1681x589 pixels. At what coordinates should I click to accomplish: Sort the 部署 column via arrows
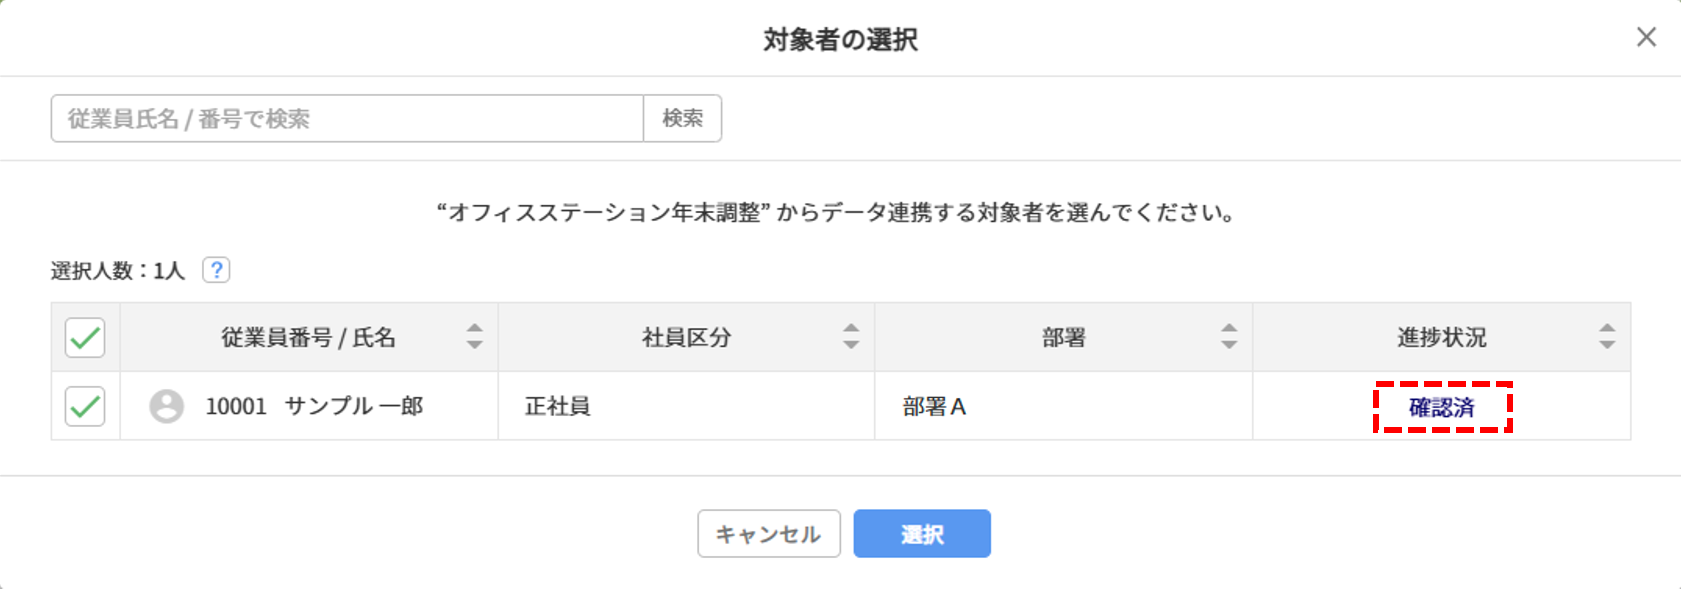coord(1229,337)
